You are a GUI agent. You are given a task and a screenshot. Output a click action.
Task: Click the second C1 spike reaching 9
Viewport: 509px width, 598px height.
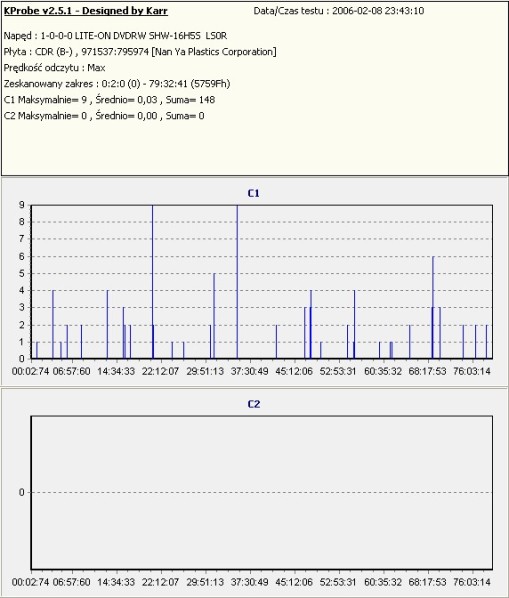237,281
